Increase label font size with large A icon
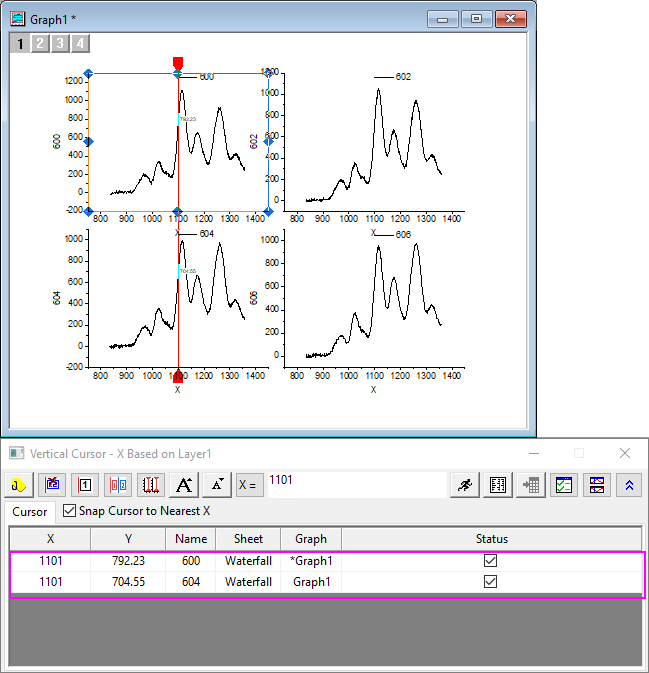The height and width of the screenshot is (673, 649). tap(184, 485)
